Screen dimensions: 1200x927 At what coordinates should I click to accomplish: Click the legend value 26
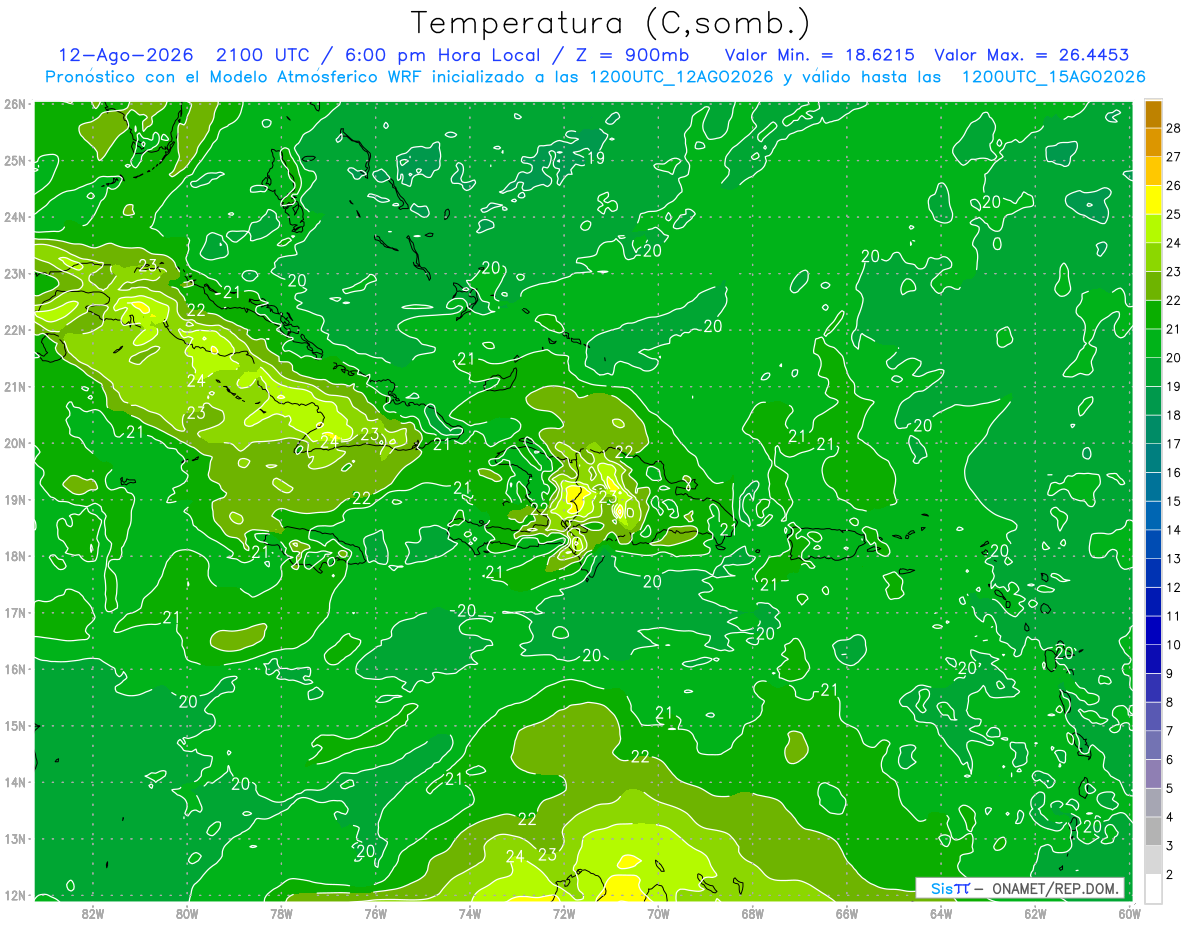(1173, 185)
